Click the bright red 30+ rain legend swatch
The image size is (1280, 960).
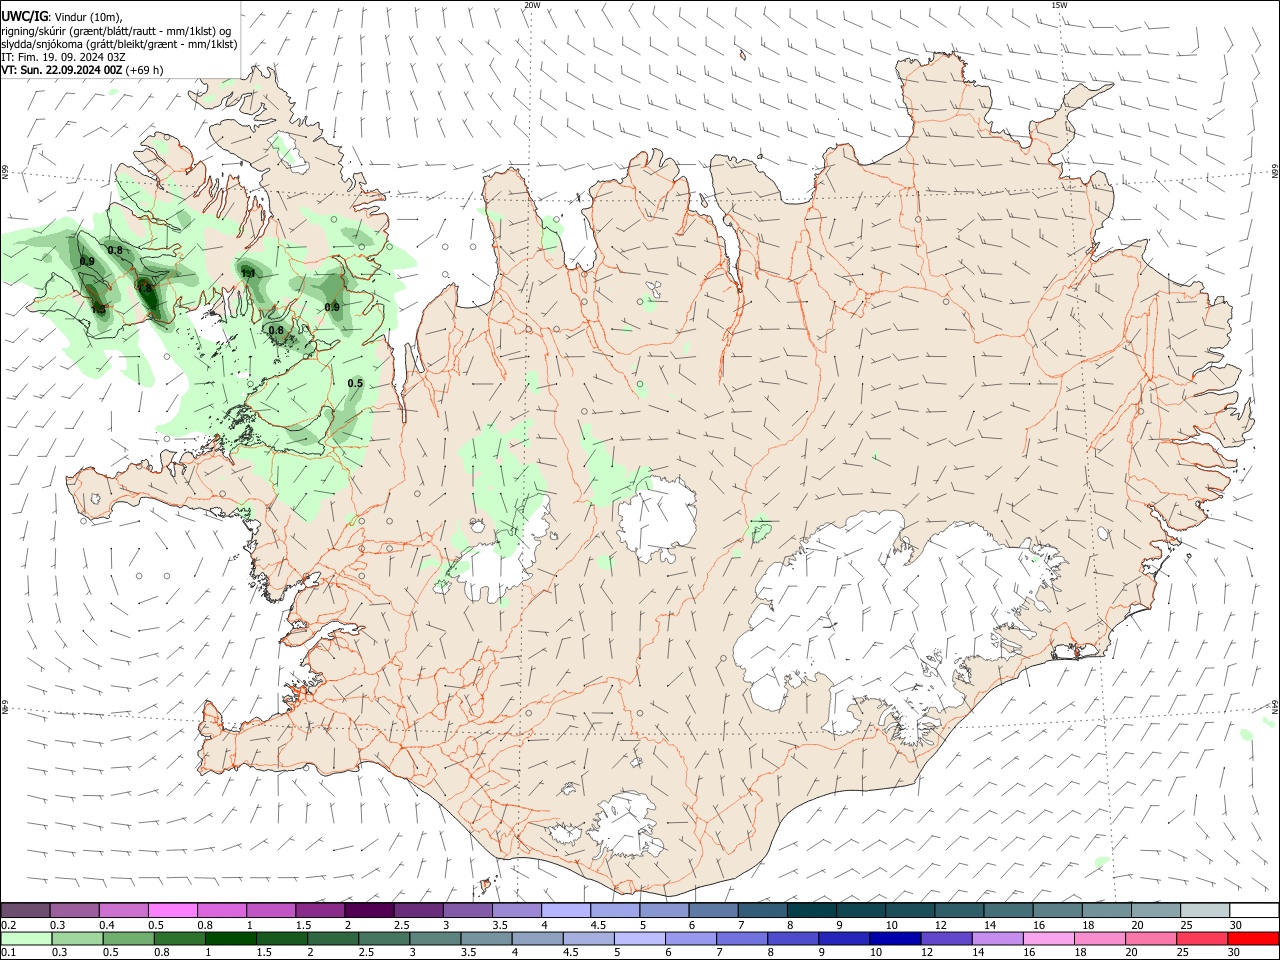coord(1254,938)
